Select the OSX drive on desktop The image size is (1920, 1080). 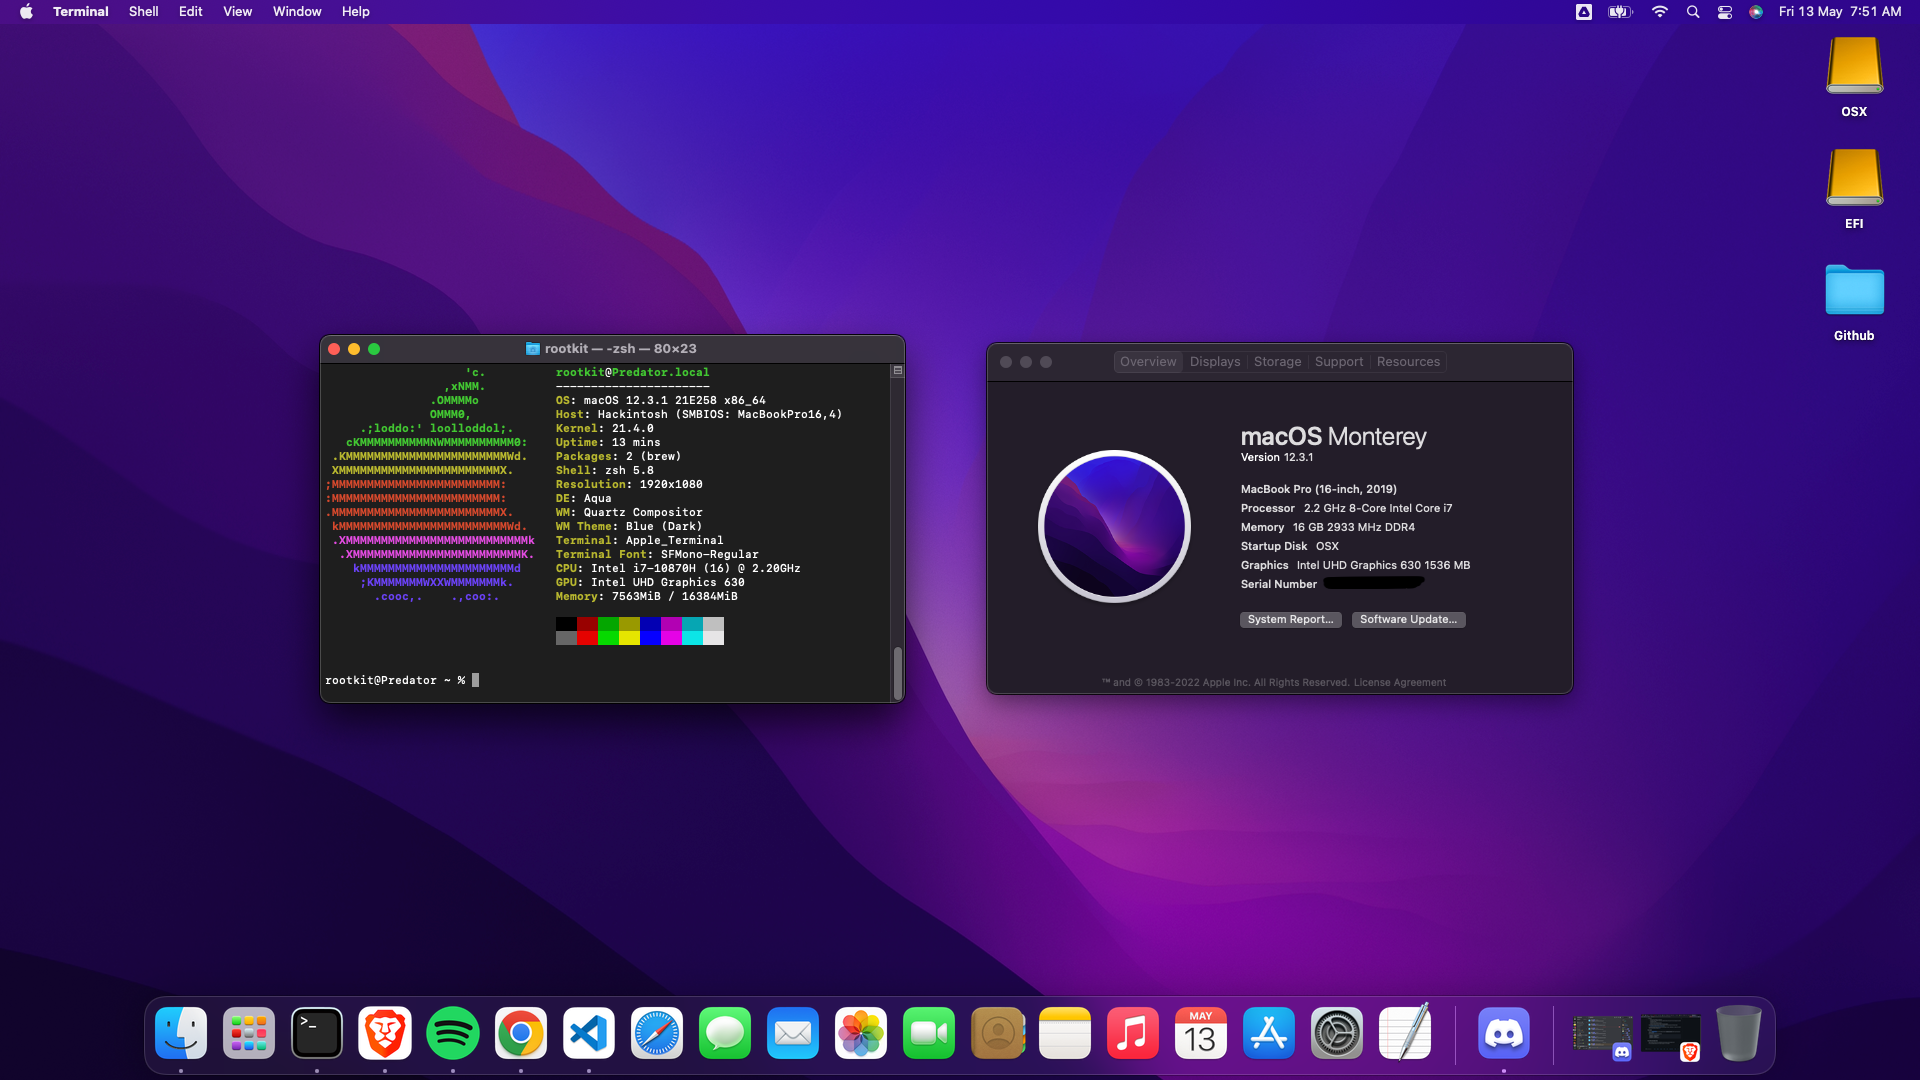pos(1854,77)
